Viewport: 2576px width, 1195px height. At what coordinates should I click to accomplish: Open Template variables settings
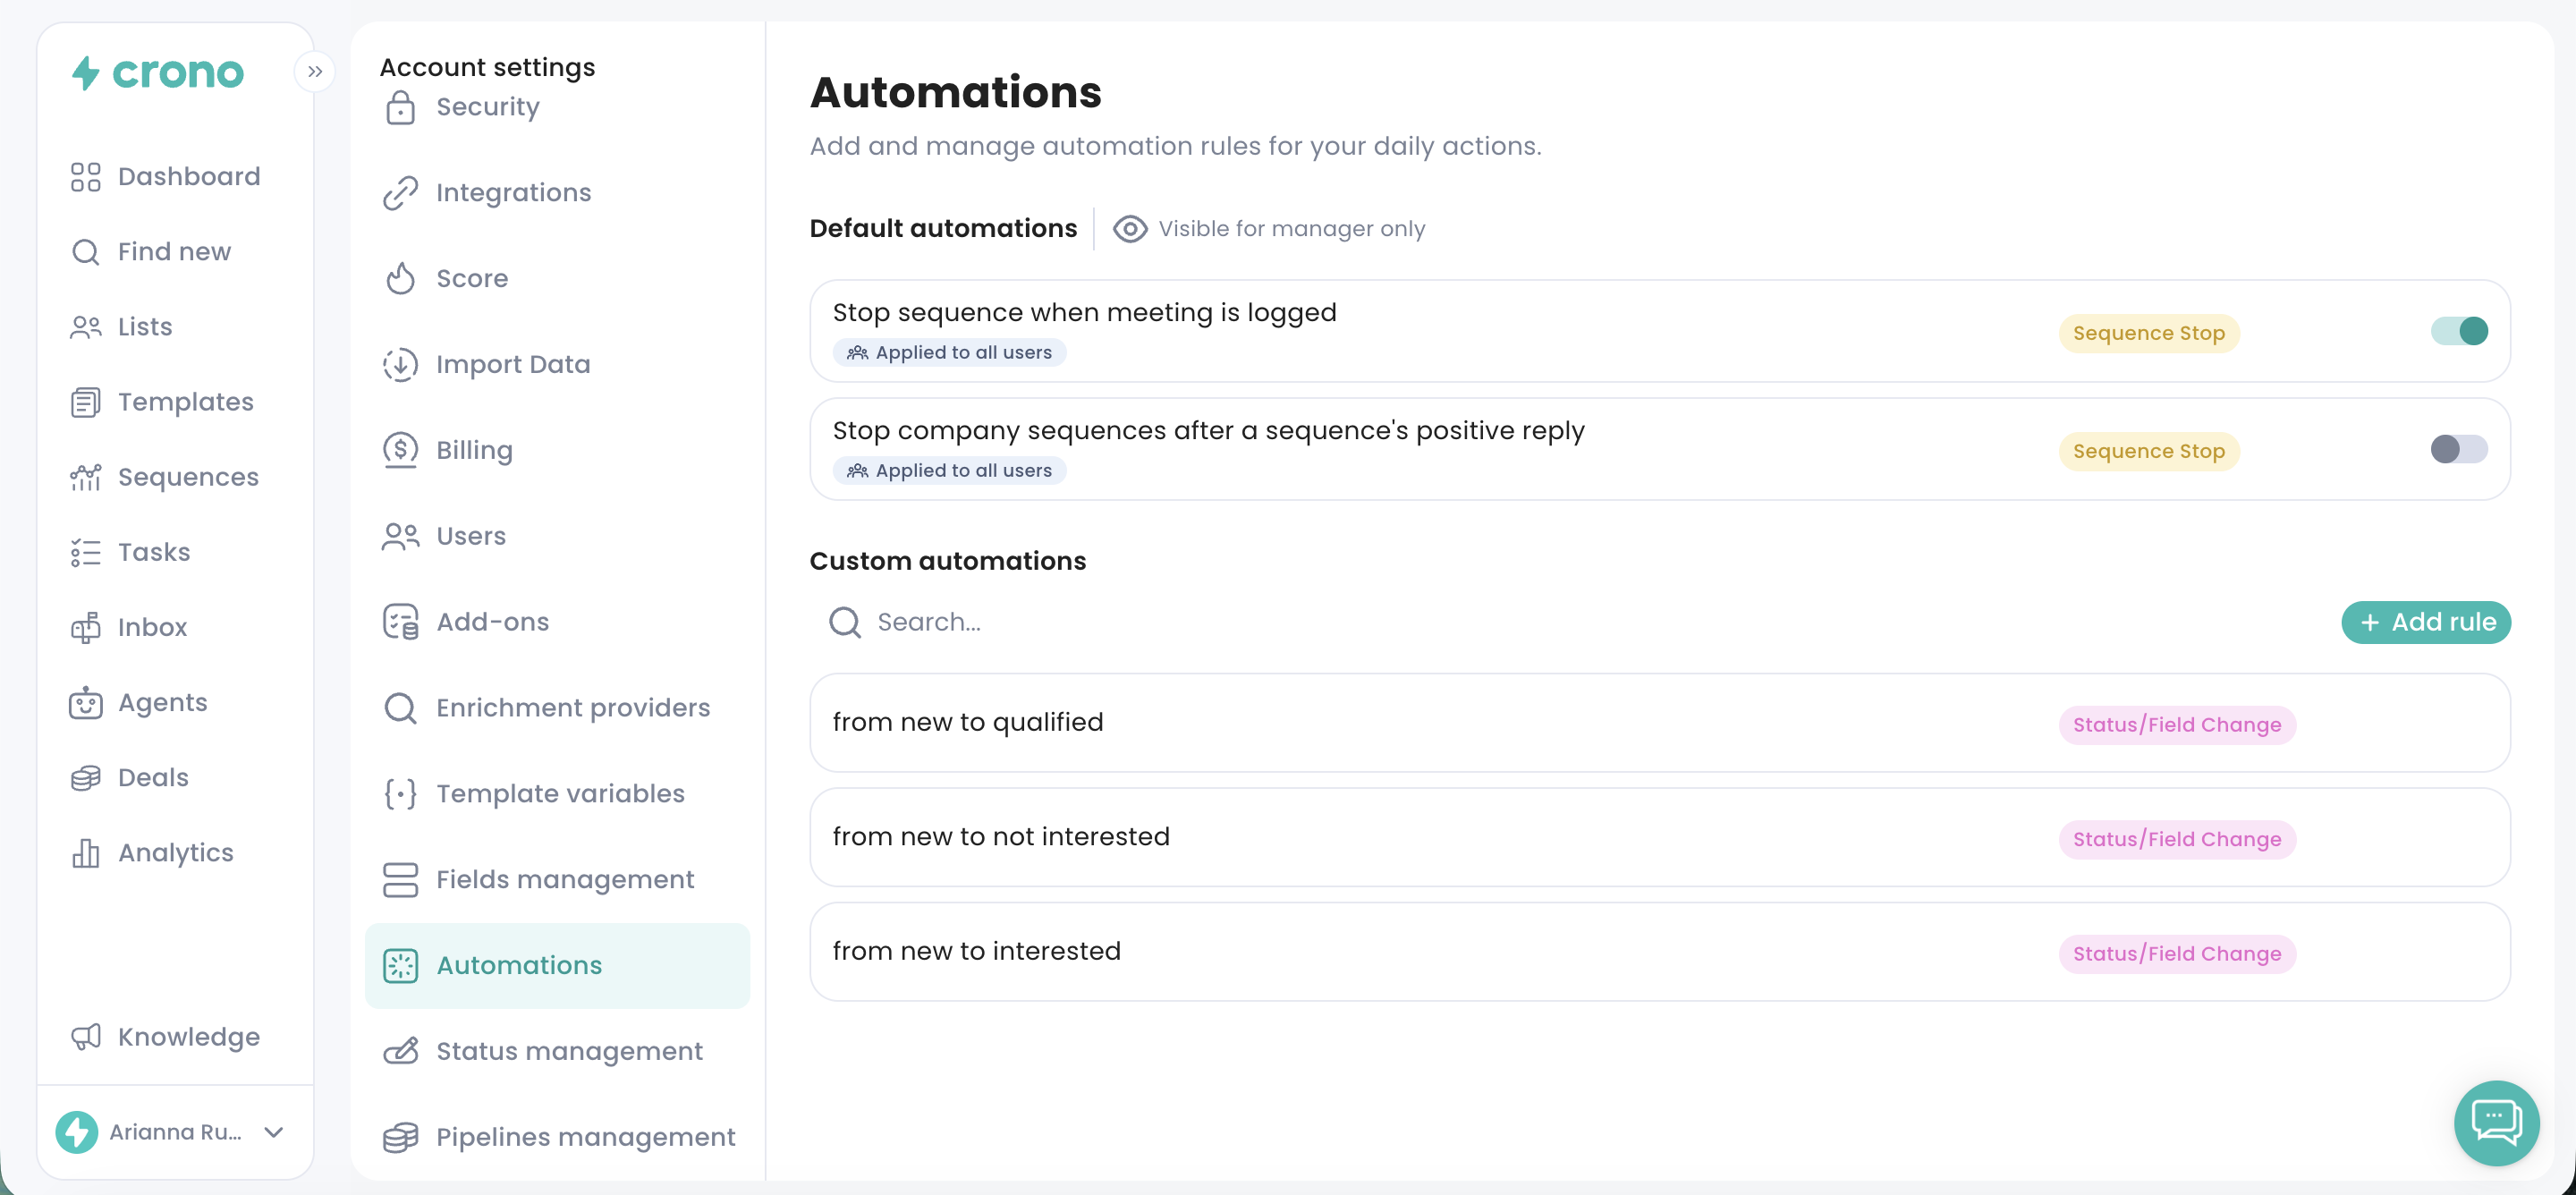(557, 794)
